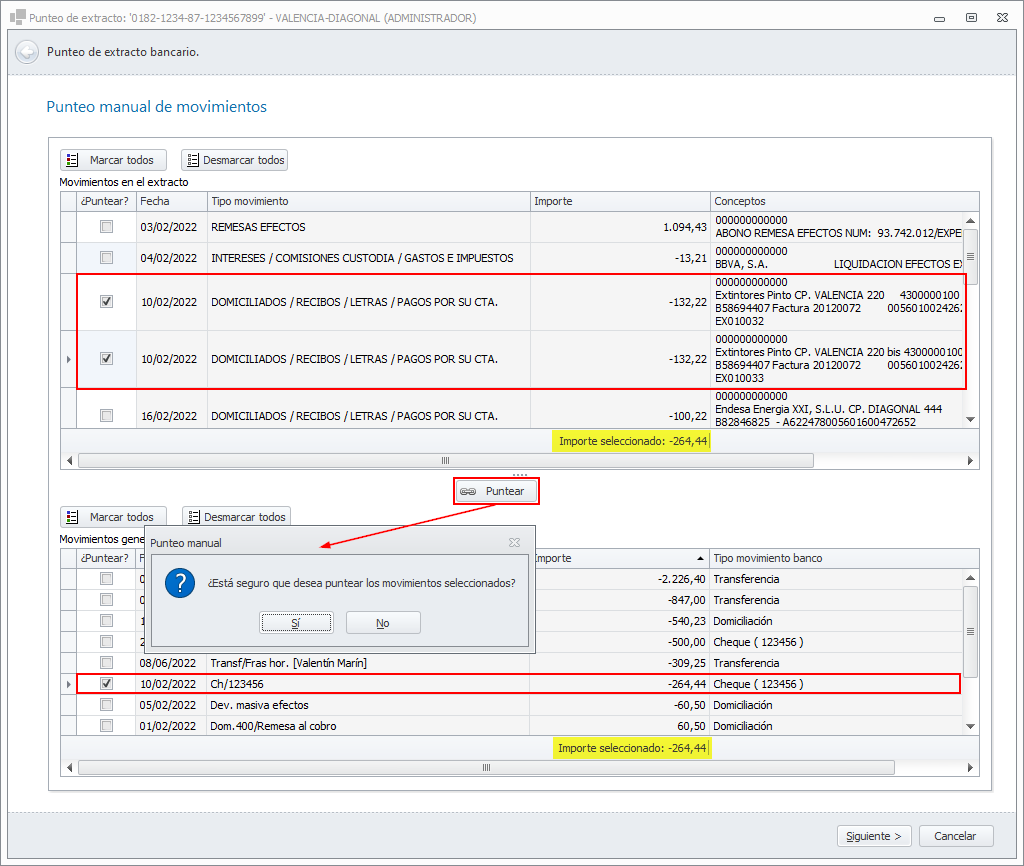
Task: Click the Puntear link button
Action: pos(495,491)
